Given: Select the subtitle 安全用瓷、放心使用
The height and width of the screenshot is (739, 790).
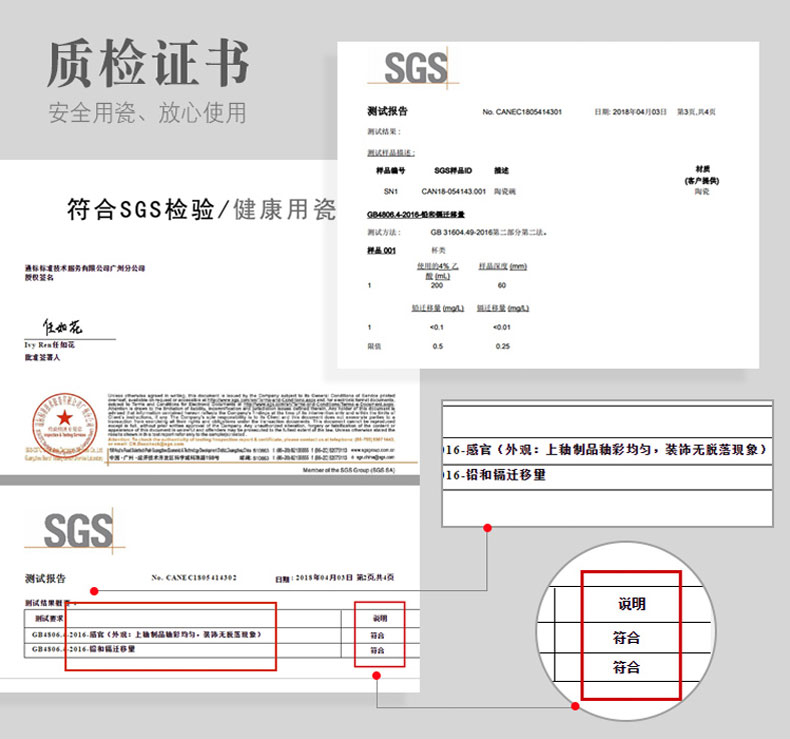Looking at the screenshot, I should 148,112.
